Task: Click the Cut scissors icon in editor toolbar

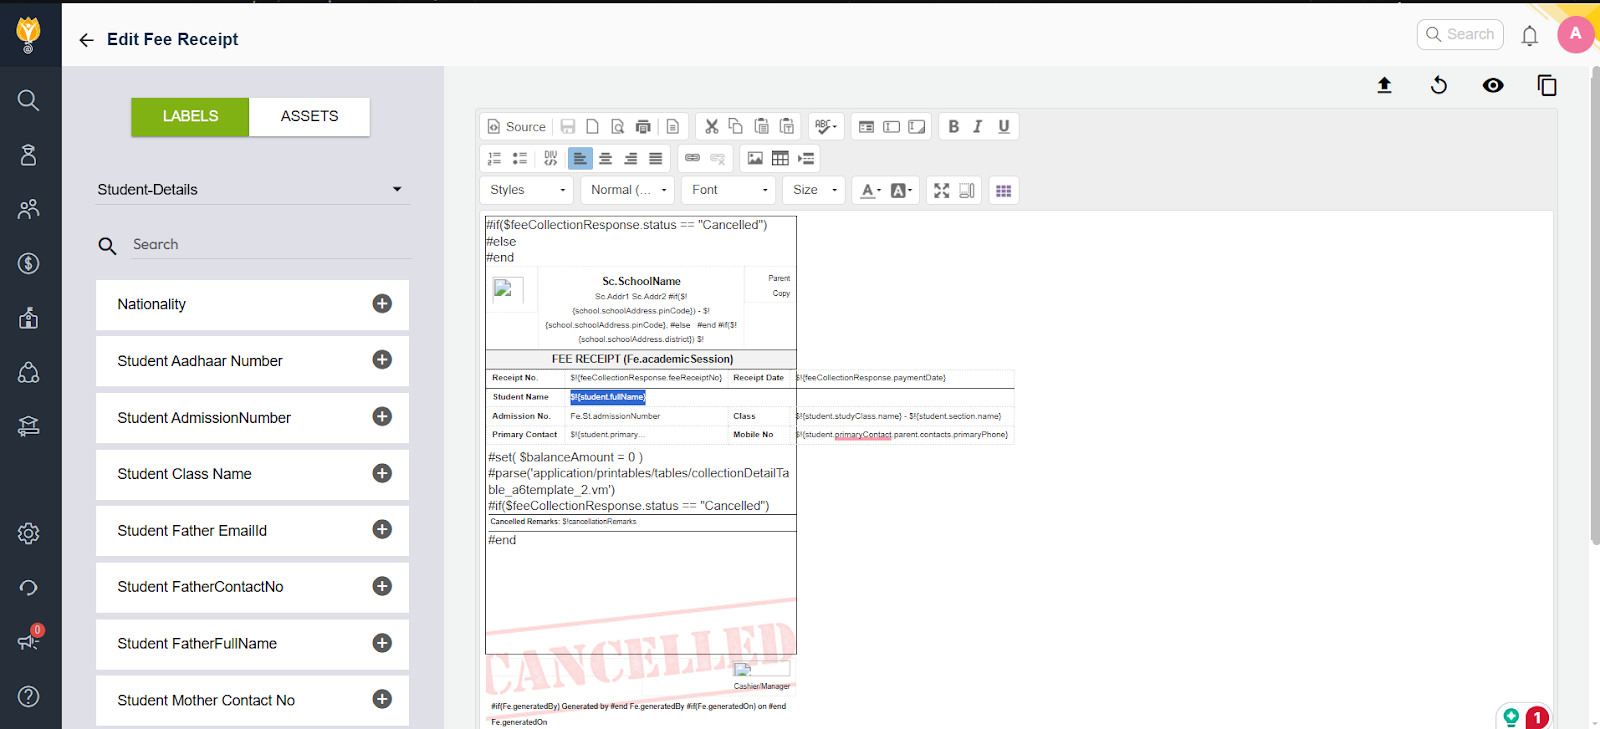Action: click(x=711, y=127)
